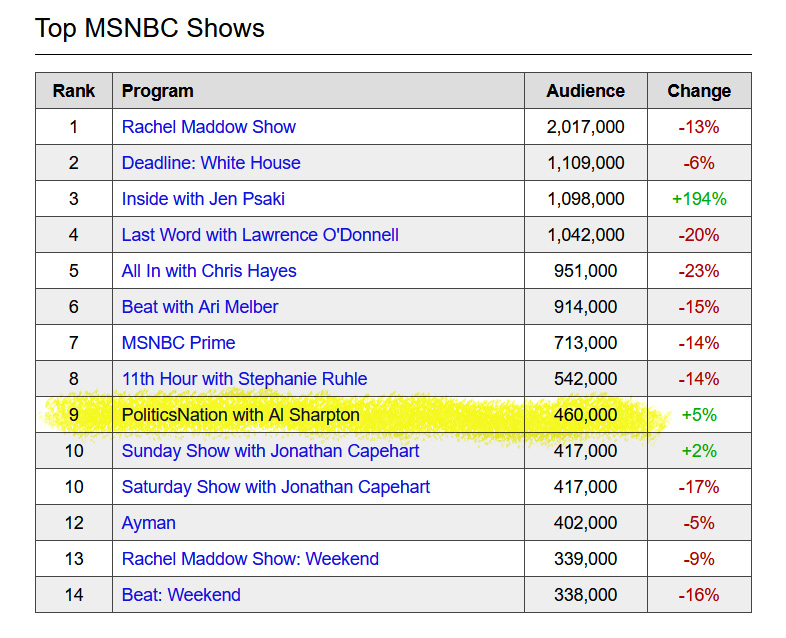Screen dimensions: 786x638
Task: Click the Deadline: White House link
Action: 211,163
